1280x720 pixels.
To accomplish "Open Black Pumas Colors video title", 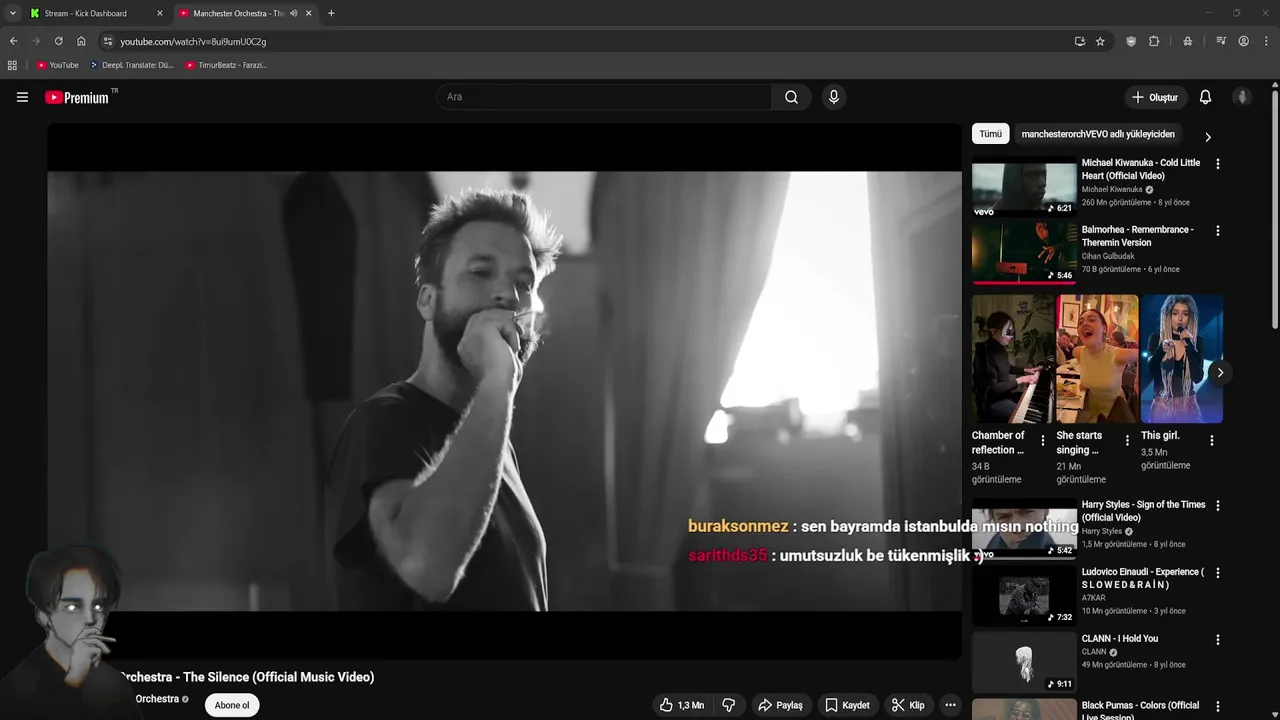I will [1140, 711].
